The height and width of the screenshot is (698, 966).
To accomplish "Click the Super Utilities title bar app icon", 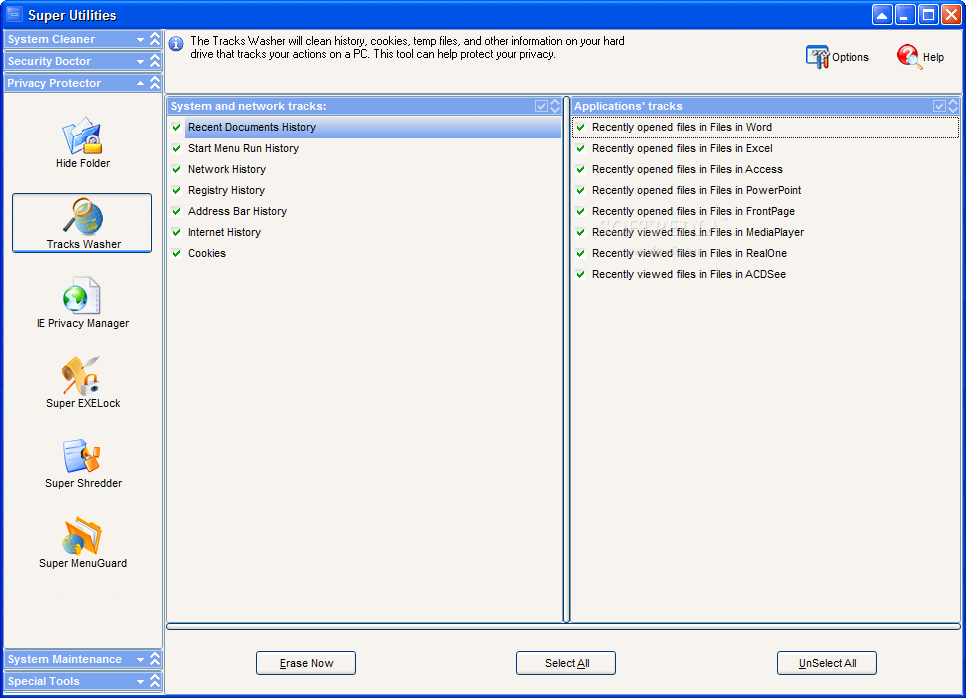I will click(15, 14).
